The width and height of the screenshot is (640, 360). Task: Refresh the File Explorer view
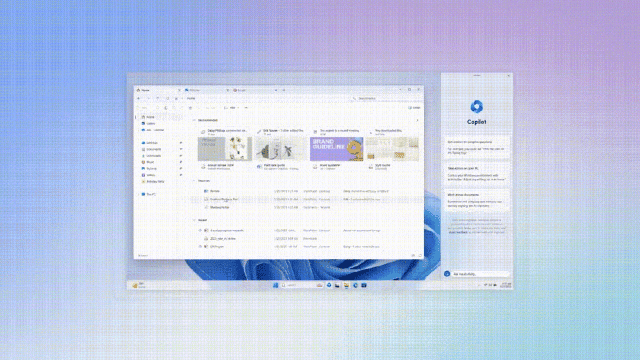pyautogui.click(x=167, y=98)
